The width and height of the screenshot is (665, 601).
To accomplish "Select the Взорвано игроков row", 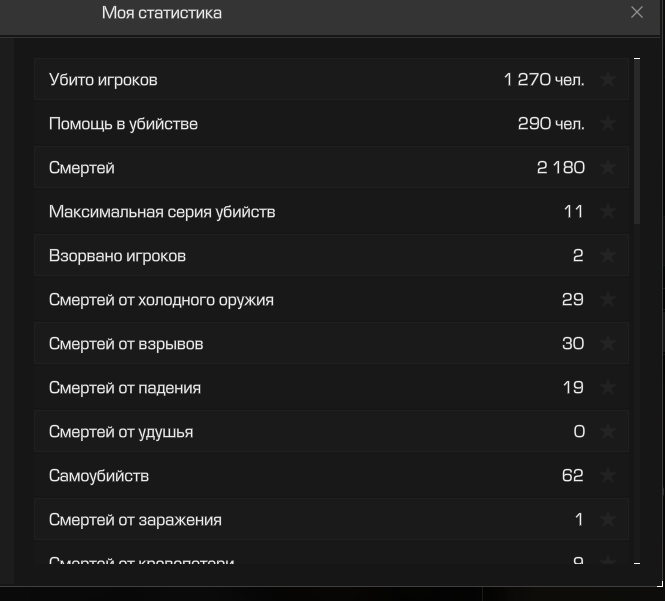I will [331, 255].
